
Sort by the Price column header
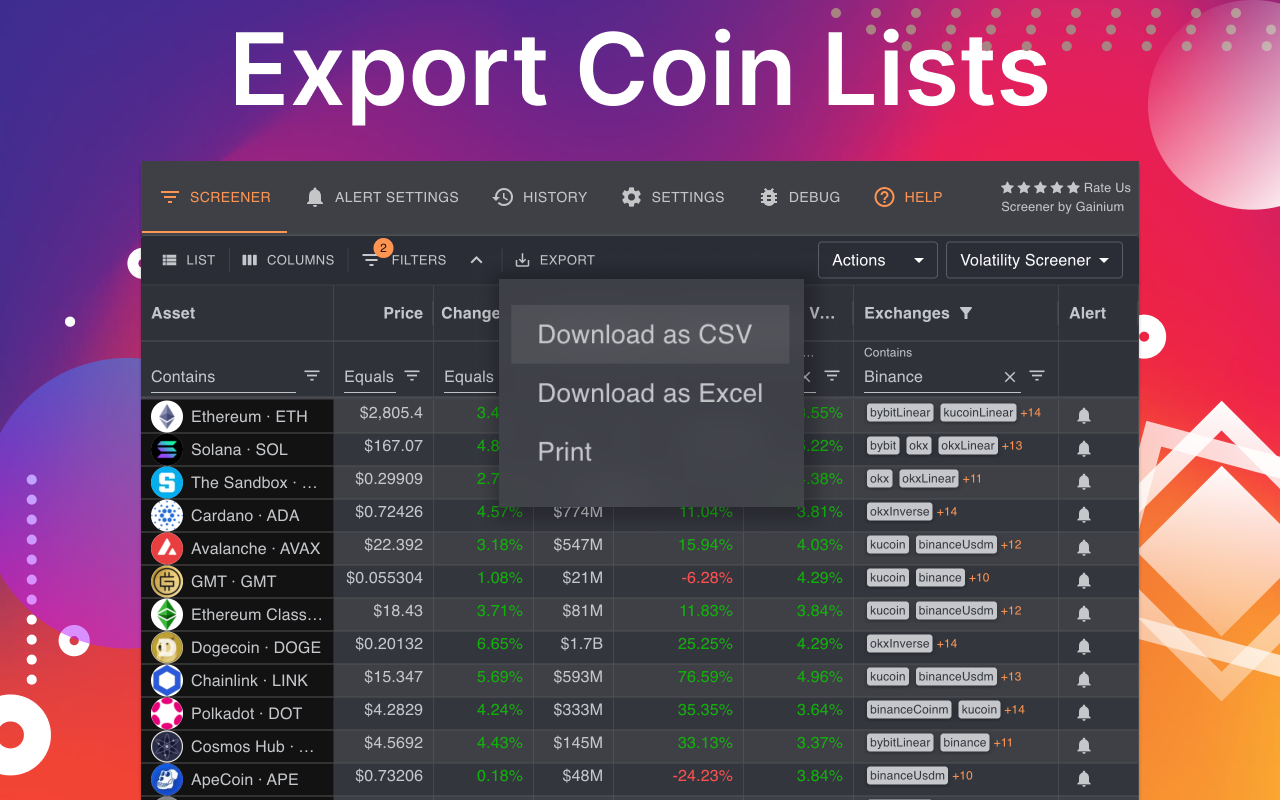click(403, 313)
